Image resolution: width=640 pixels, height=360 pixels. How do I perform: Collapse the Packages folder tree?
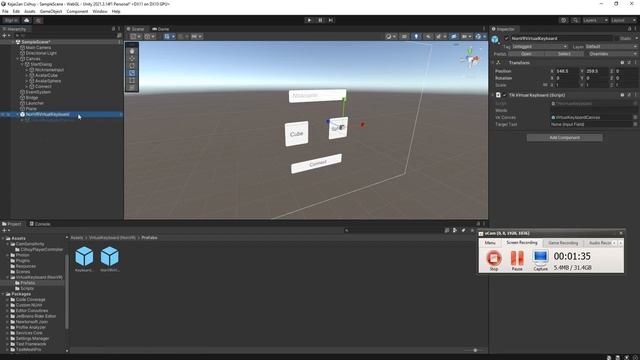tap(3, 294)
